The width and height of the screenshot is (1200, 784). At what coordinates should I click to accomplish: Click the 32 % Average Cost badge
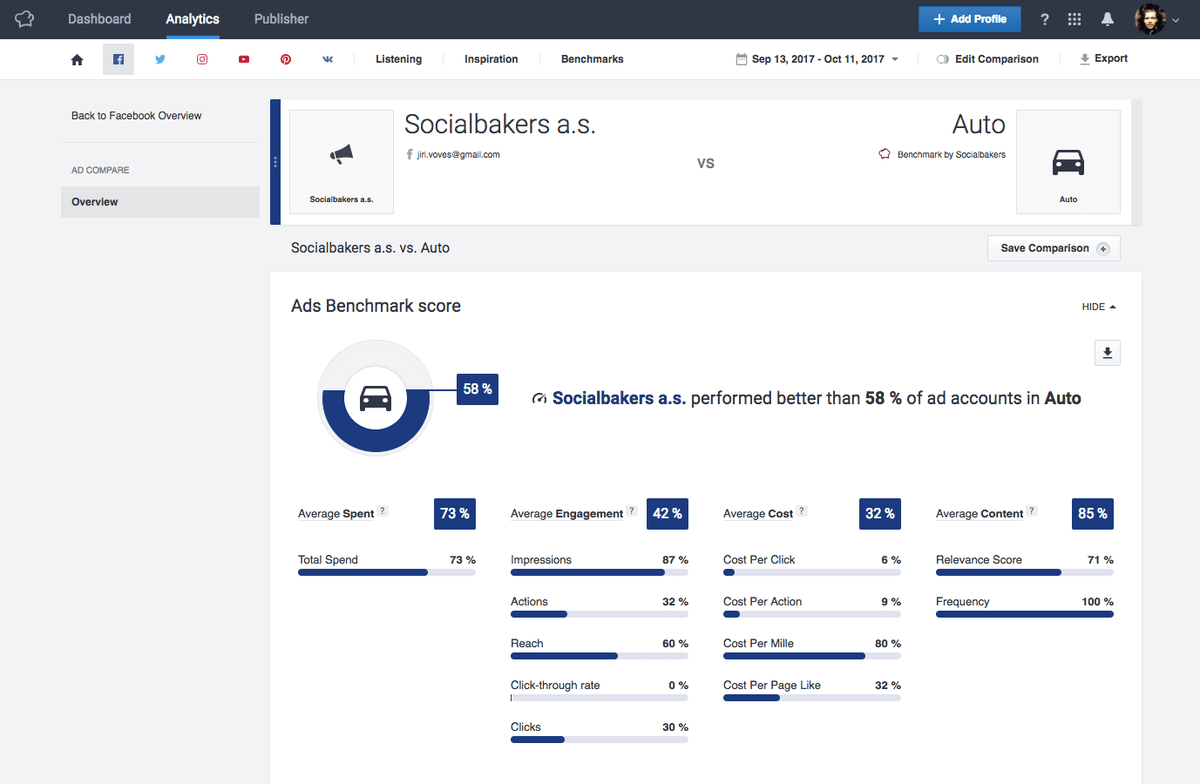click(880, 513)
